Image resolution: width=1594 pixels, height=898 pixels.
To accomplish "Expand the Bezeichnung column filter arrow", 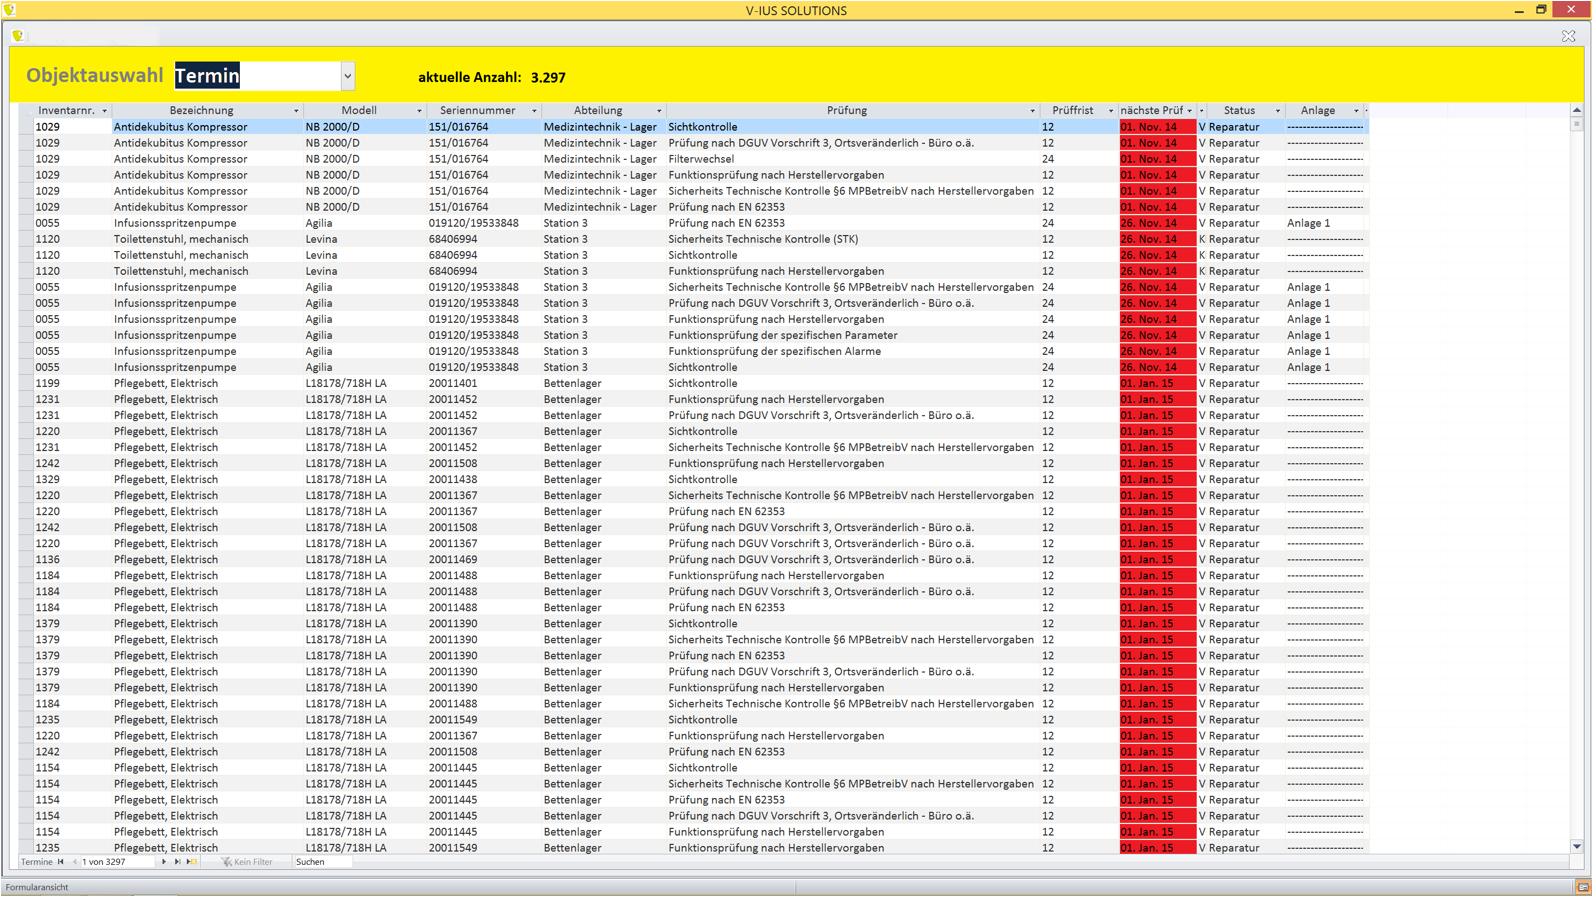I will (x=296, y=111).
